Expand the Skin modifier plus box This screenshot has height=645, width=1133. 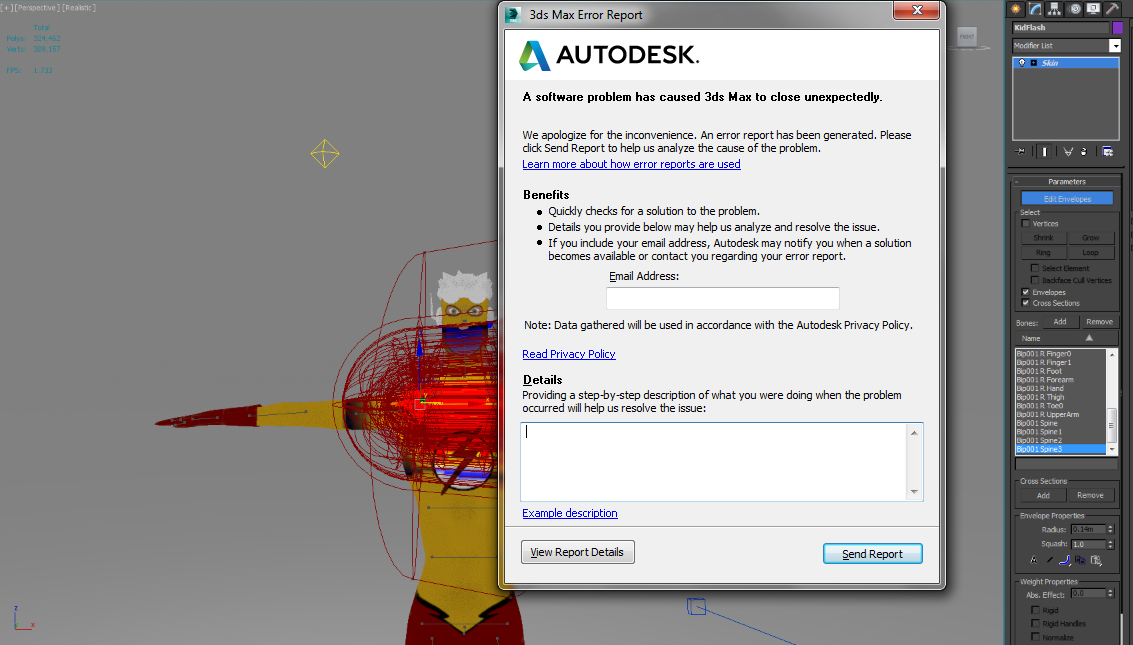point(1034,63)
